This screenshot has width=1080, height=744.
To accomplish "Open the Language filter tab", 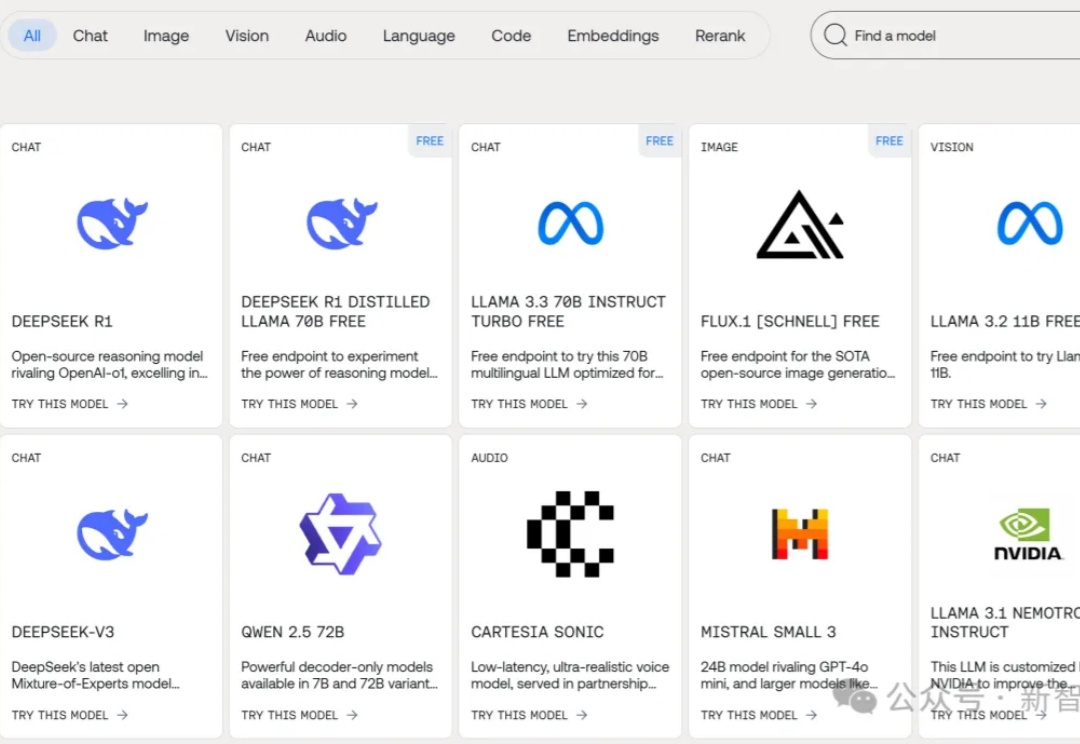I will tap(419, 35).
